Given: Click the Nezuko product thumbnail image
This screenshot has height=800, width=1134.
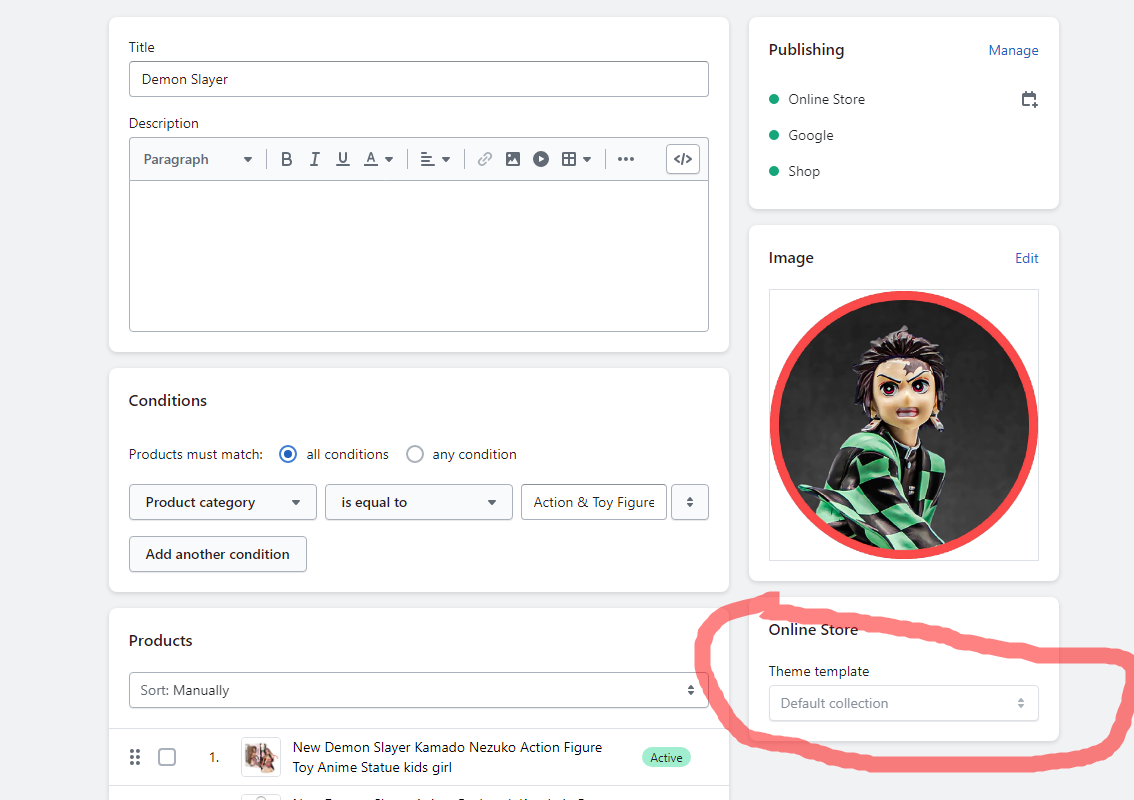Looking at the screenshot, I should [x=260, y=757].
